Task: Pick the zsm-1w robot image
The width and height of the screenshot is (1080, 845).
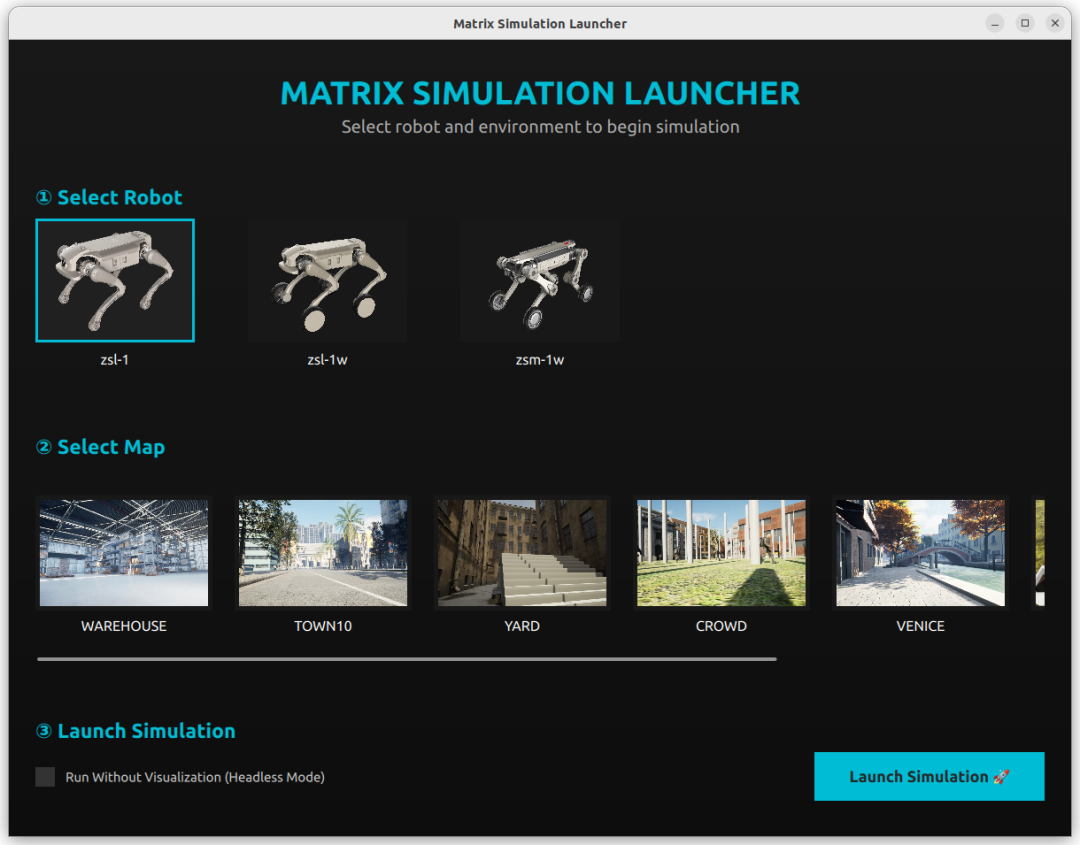Action: pyautogui.click(x=539, y=281)
